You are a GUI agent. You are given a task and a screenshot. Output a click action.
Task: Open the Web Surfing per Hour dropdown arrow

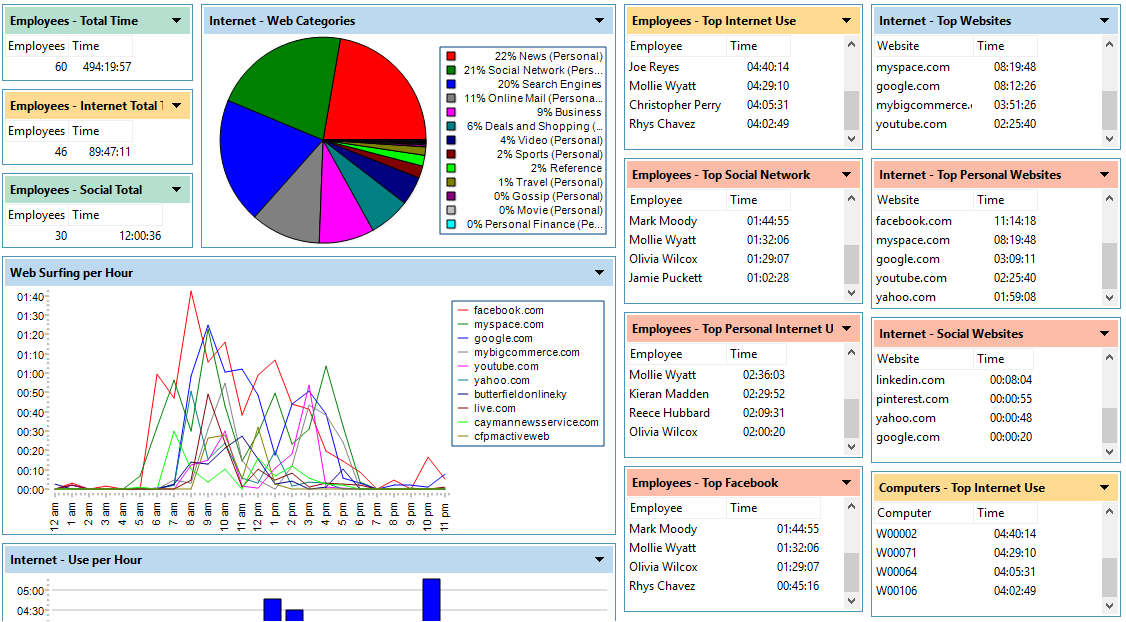pyautogui.click(x=600, y=273)
